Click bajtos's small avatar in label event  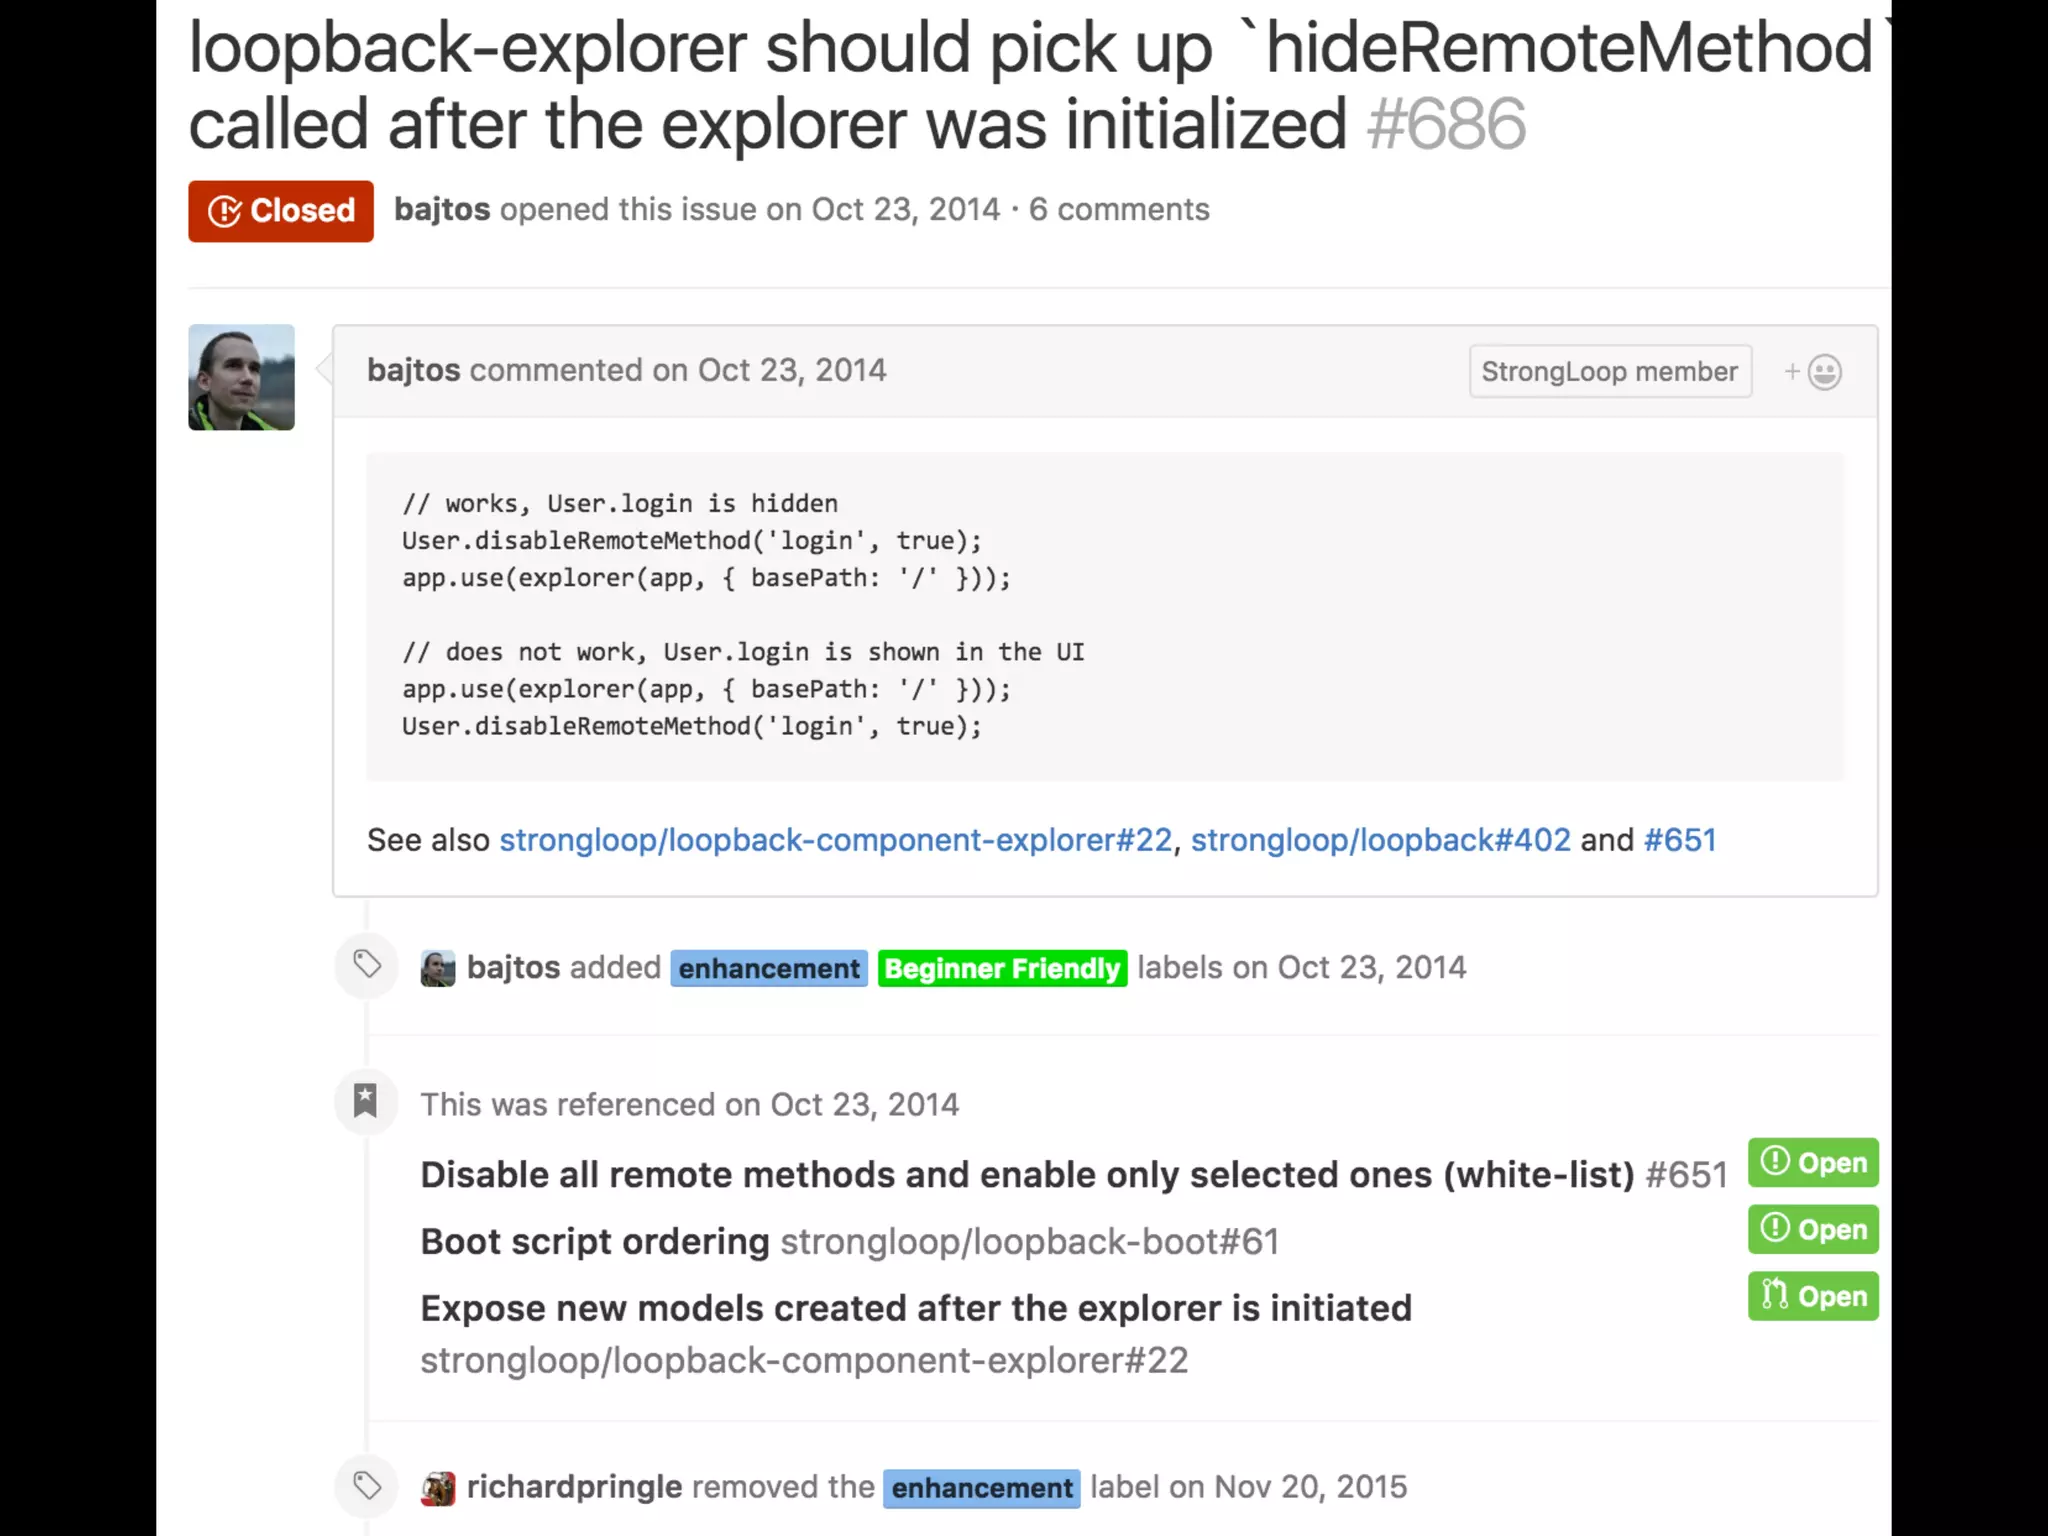click(x=438, y=968)
